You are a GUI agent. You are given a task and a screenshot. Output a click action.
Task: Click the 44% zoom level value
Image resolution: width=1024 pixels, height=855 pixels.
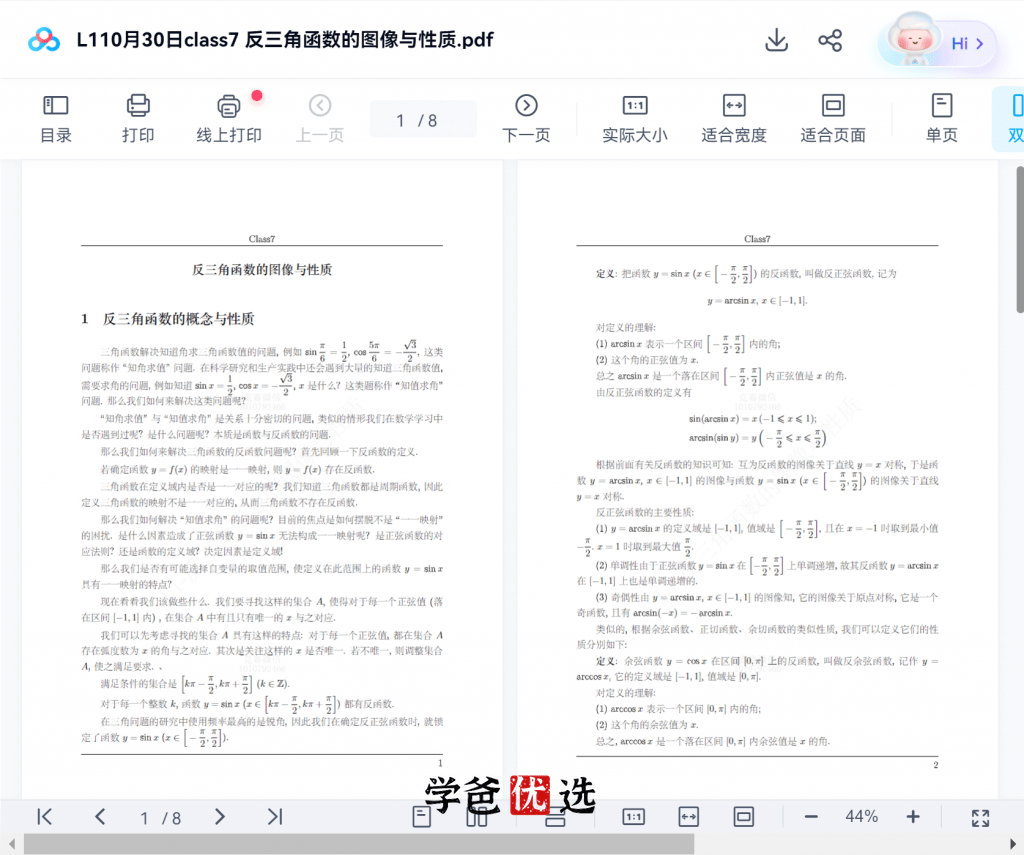coord(861,816)
